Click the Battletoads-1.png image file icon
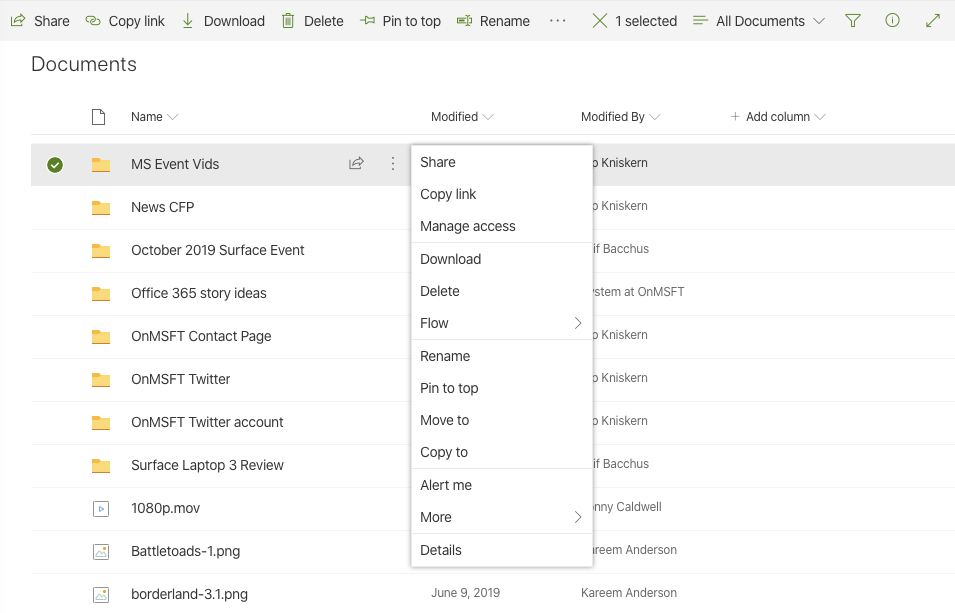Viewport: 955px width, 613px height. point(101,551)
